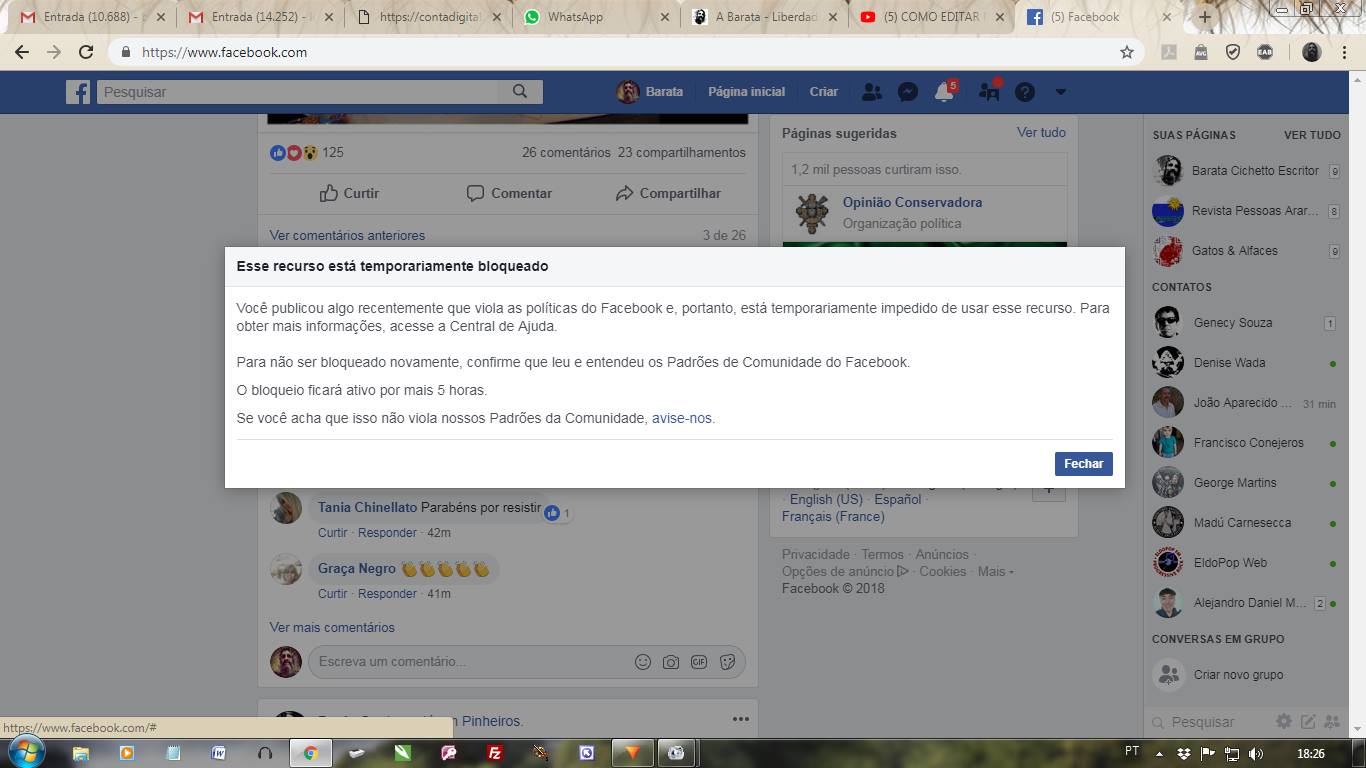This screenshot has width=1366, height=768.
Task: Close the blocked feature dialog with Fechar
Action: click(x=1083, y=464)
